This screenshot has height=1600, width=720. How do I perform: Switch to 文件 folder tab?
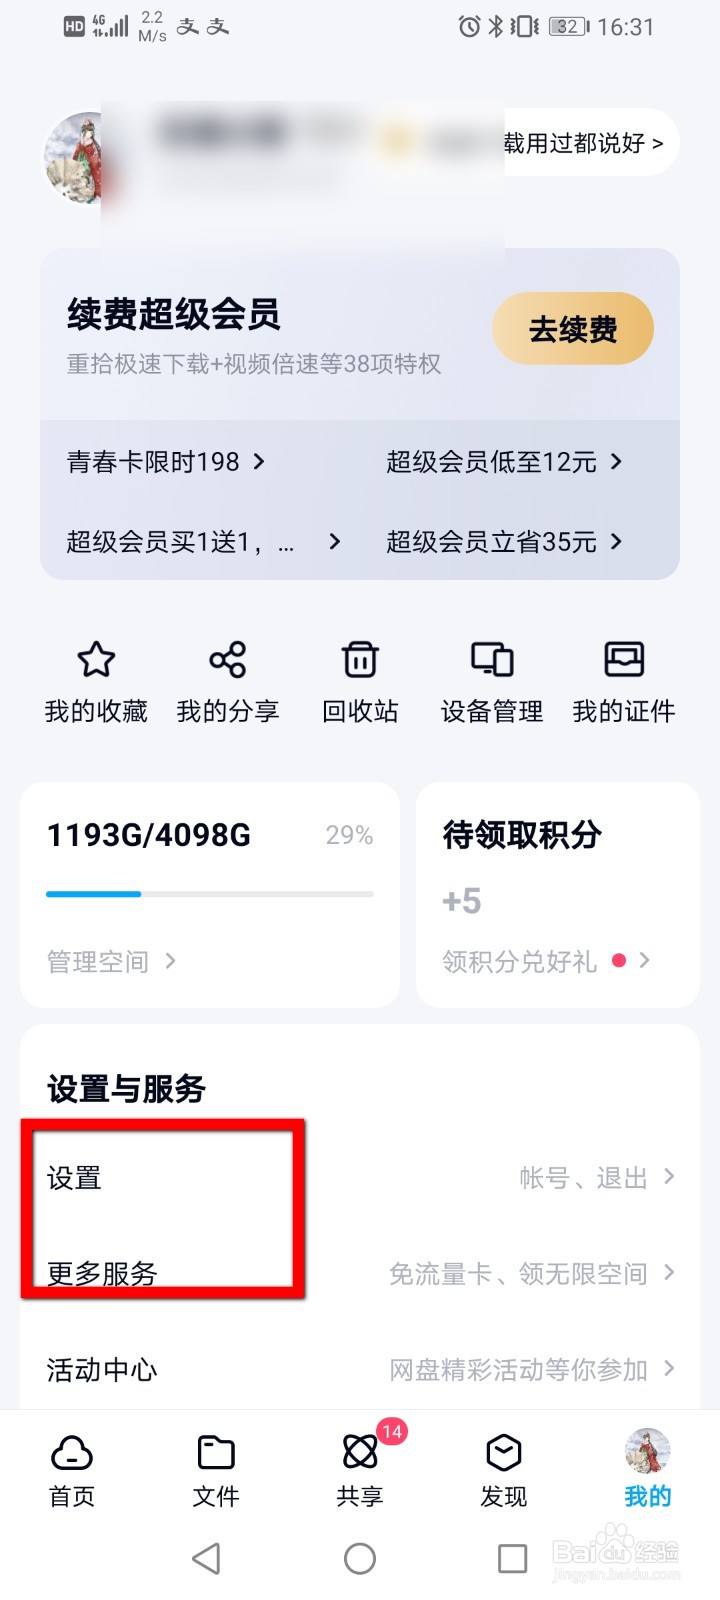click(x=216, y=1453)
